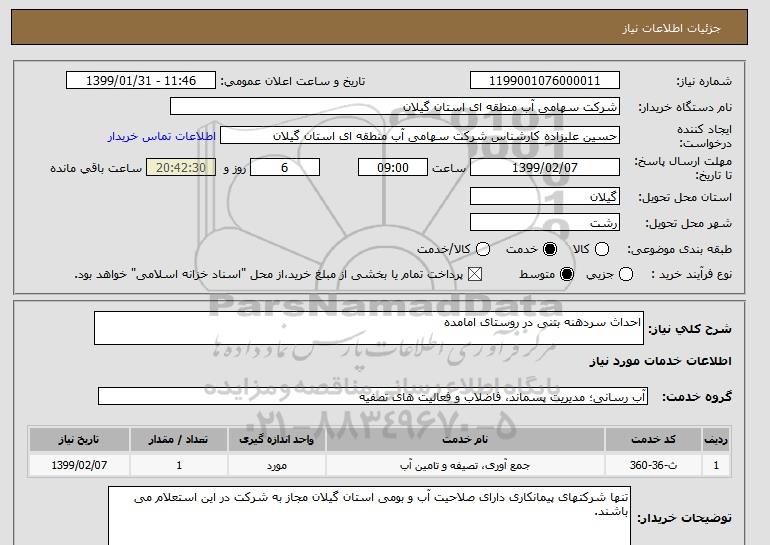The image size is (770, 545).
Task: Toggle the اسناد خزانه اسلامی payment checkbox
Action: click(x=474, y=274)
